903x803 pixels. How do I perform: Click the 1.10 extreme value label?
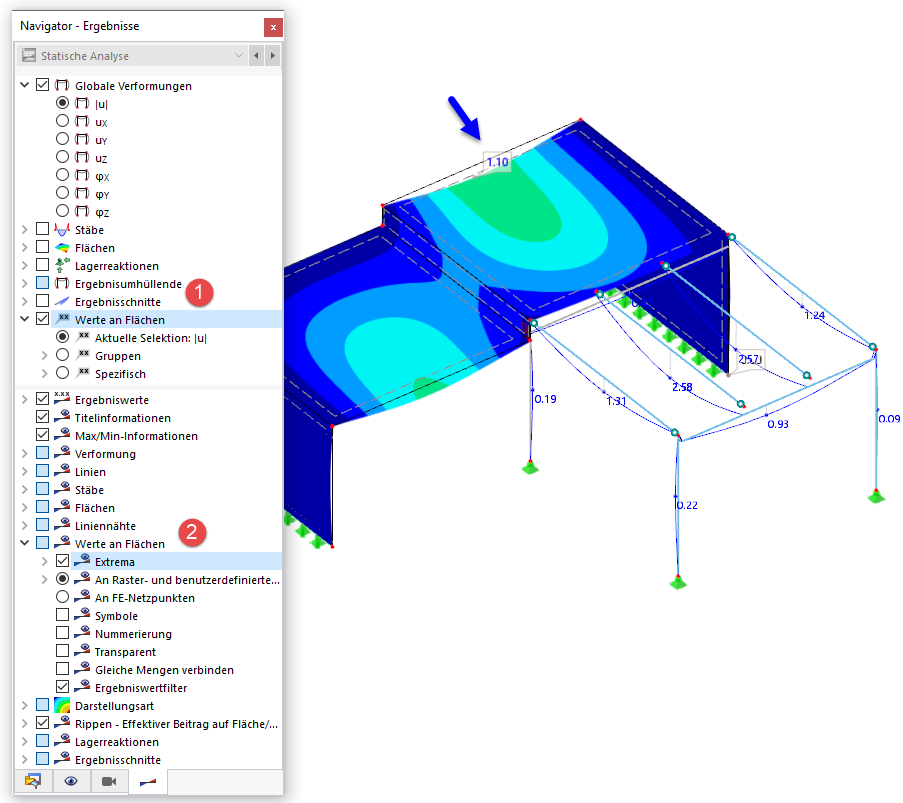pos(498,162)
